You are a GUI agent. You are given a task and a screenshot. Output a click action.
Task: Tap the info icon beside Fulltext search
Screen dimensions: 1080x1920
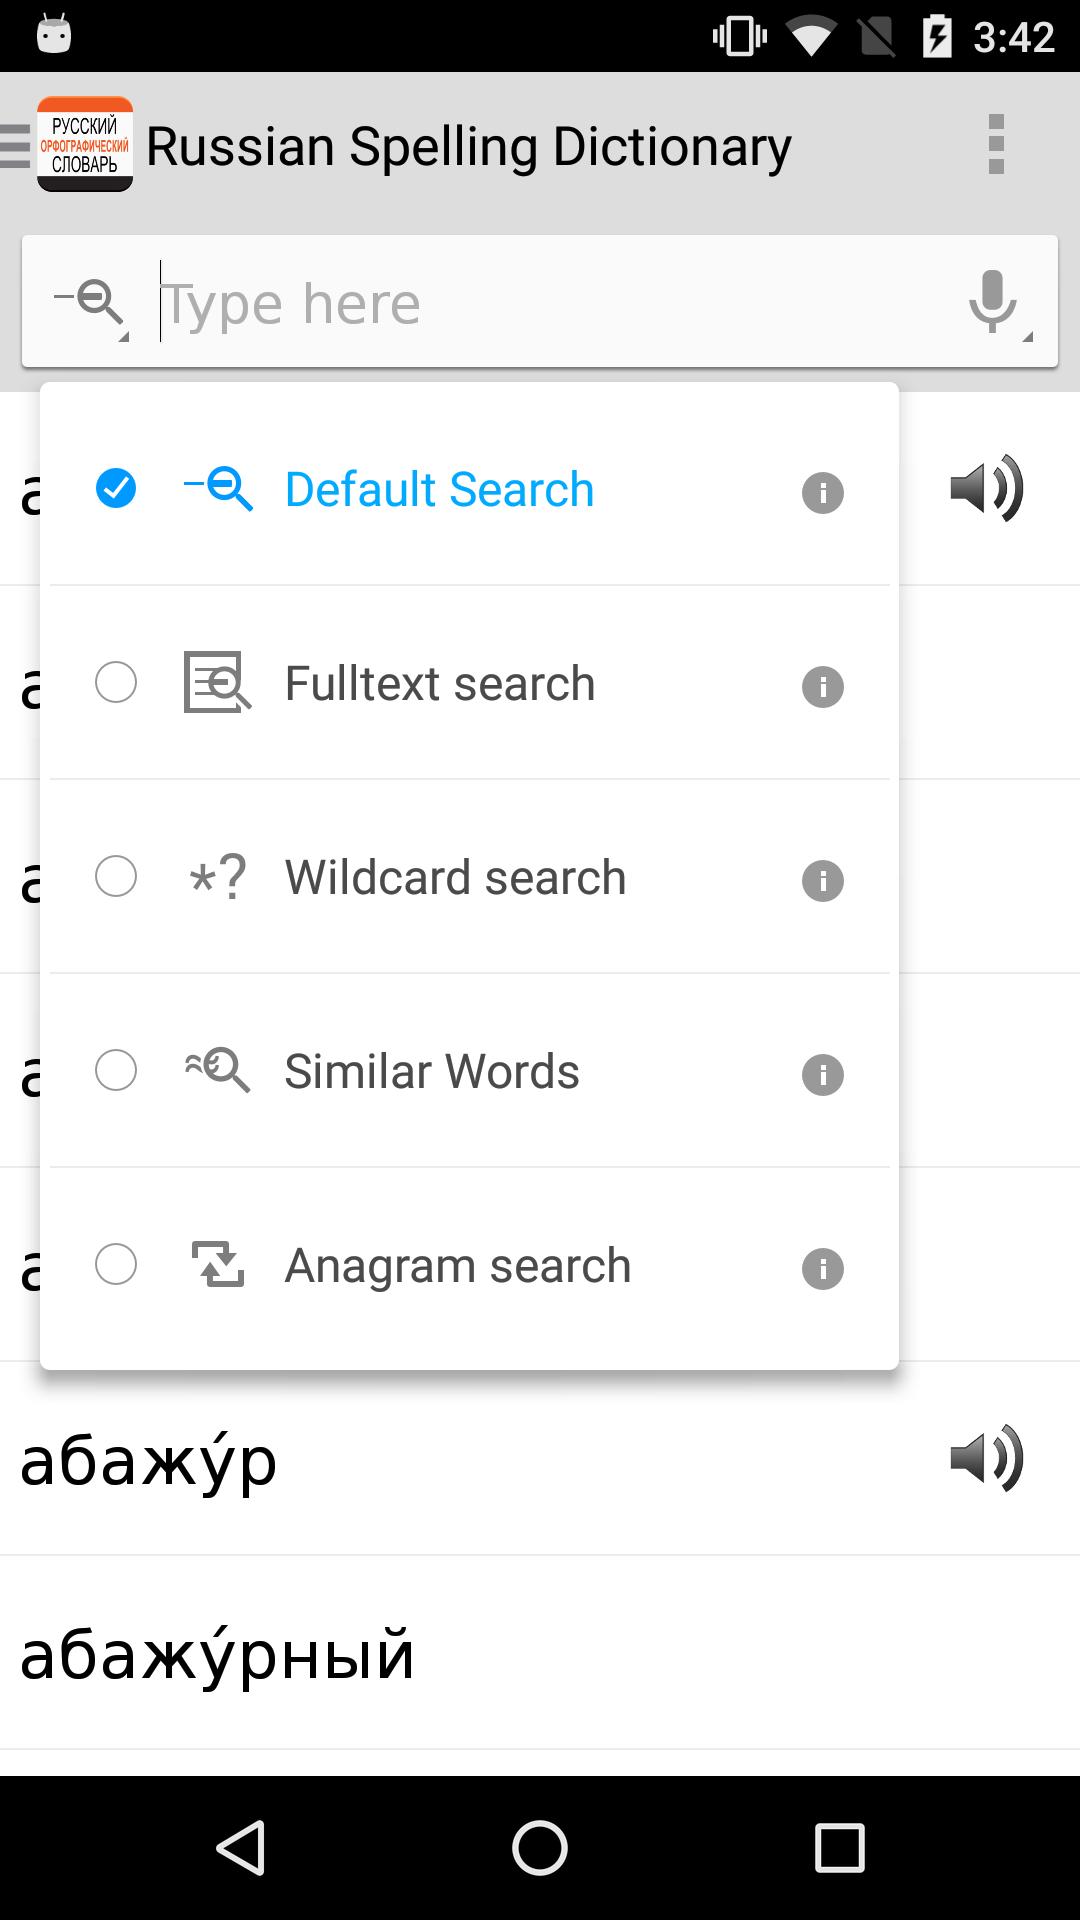point(822,686)
